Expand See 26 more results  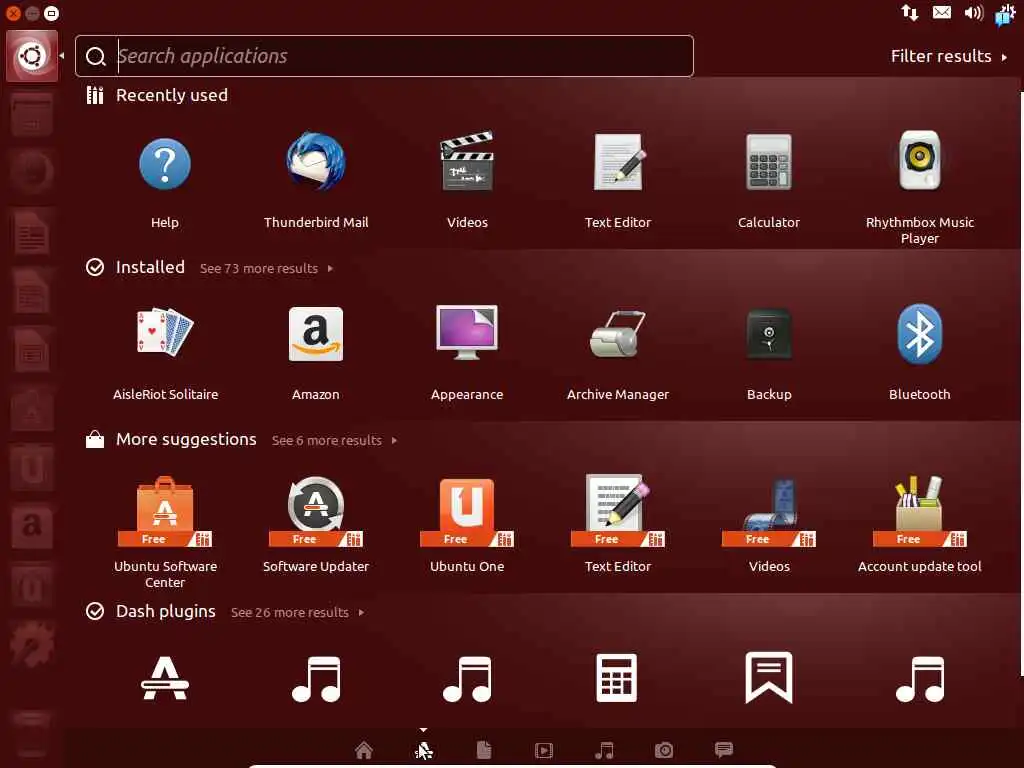297,613
